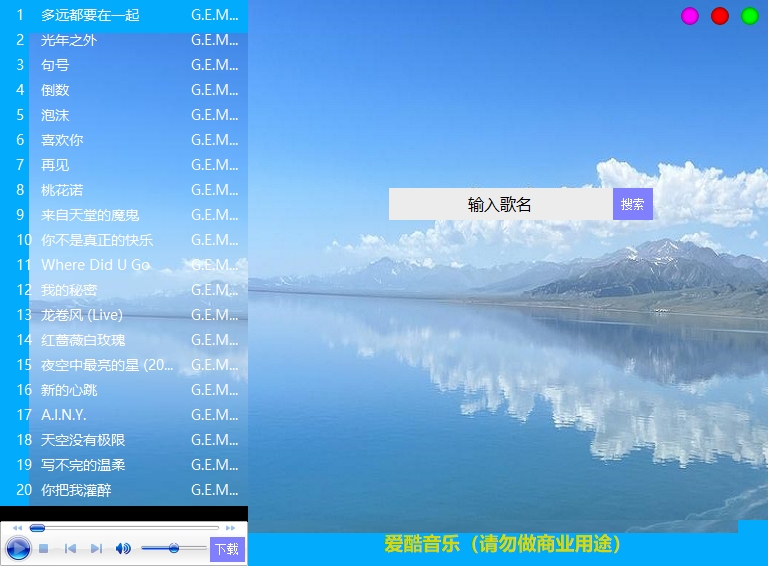
Task: Select song A.I.N.Y.
Action: tap(64, 415)
